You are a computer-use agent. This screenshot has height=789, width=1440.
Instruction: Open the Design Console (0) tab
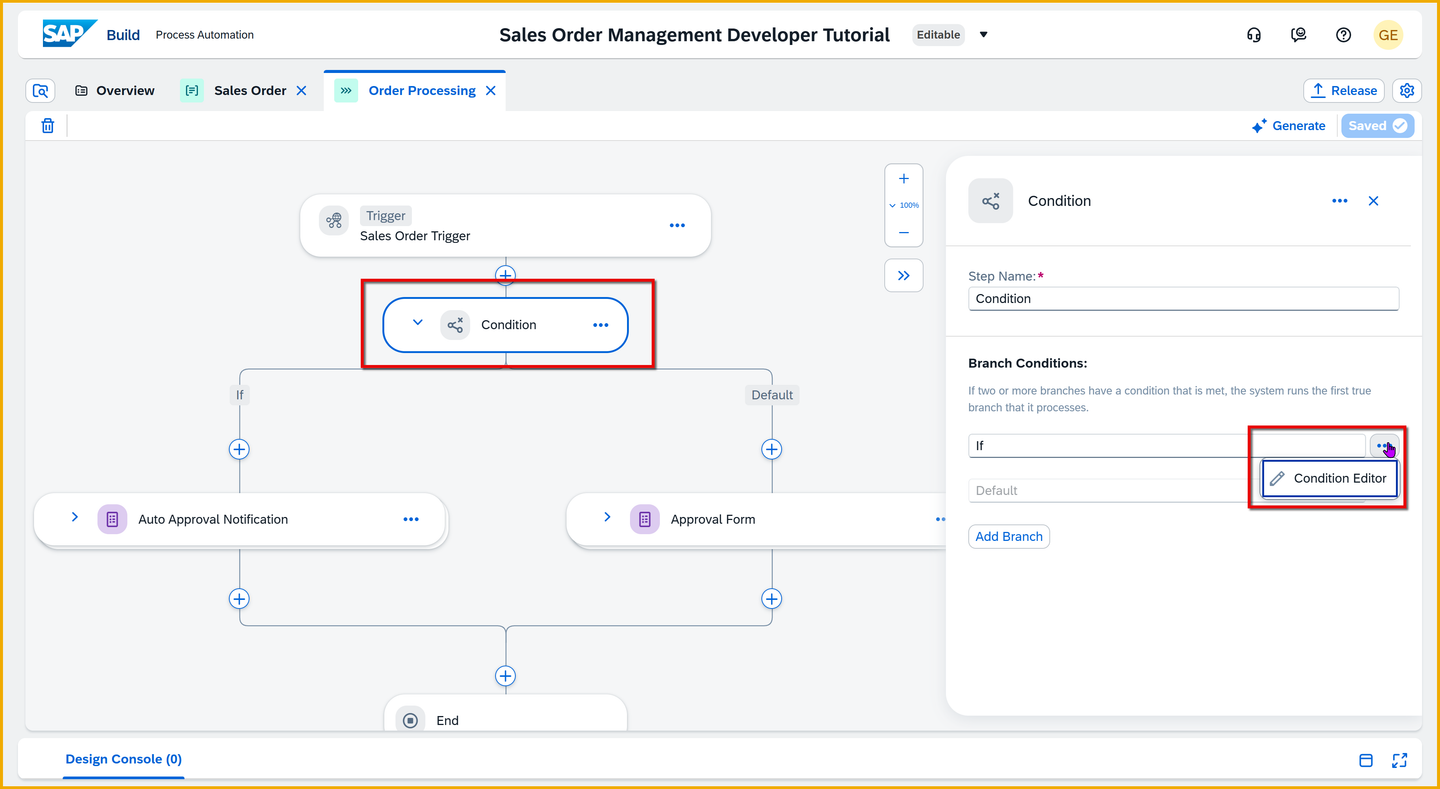pos(124,760)
